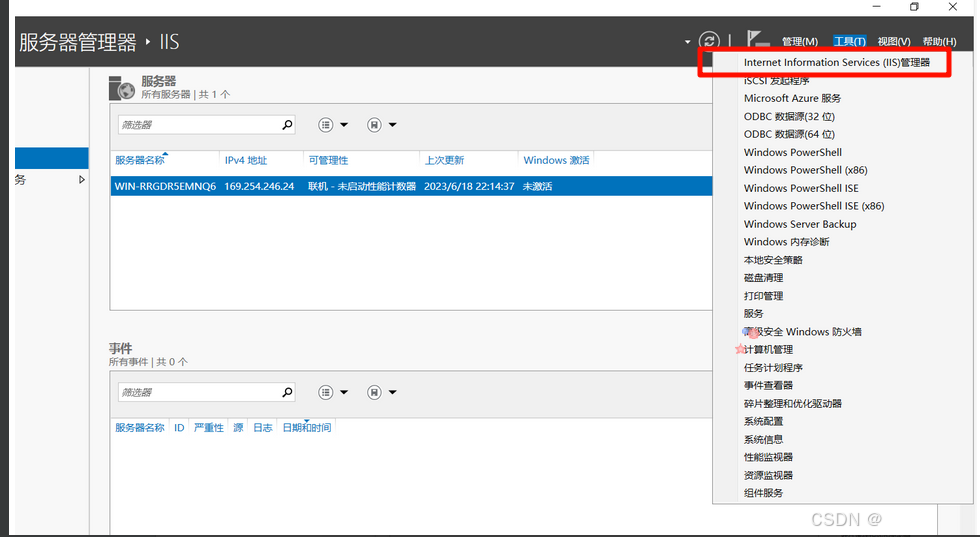The image size is (980, 537).
Task: Expand dropdown arrow left of refresh icon
Action: (x=688, y=42)
